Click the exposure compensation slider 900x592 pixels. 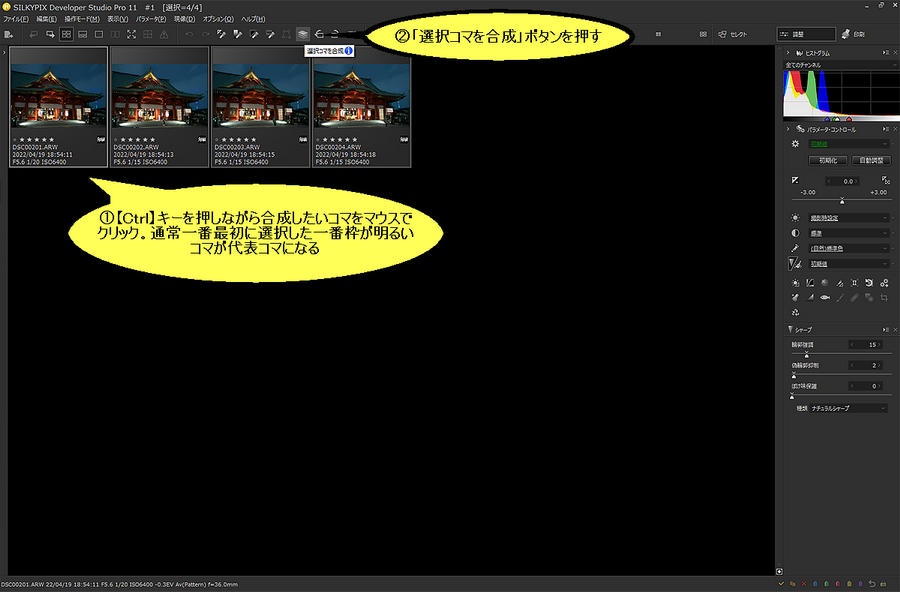pos(840,201)
